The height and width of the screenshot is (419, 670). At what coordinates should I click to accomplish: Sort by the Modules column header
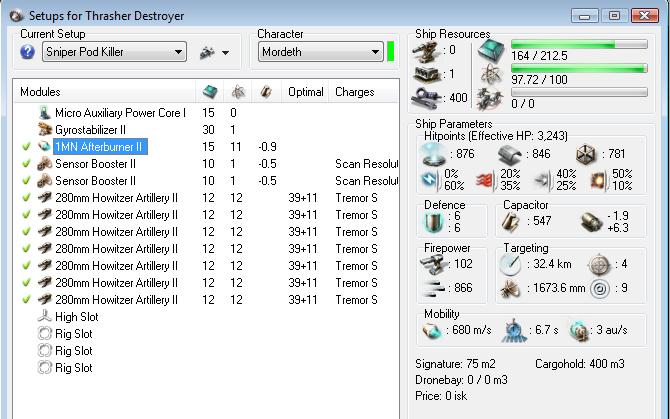[105, 92]
